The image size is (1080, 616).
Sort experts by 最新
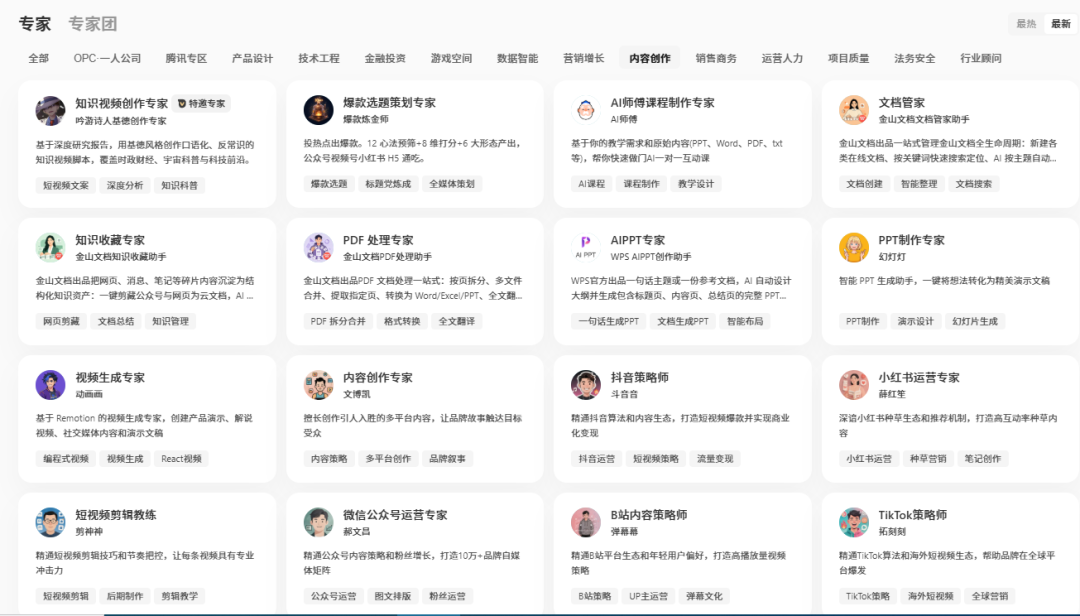point(1061,23)
